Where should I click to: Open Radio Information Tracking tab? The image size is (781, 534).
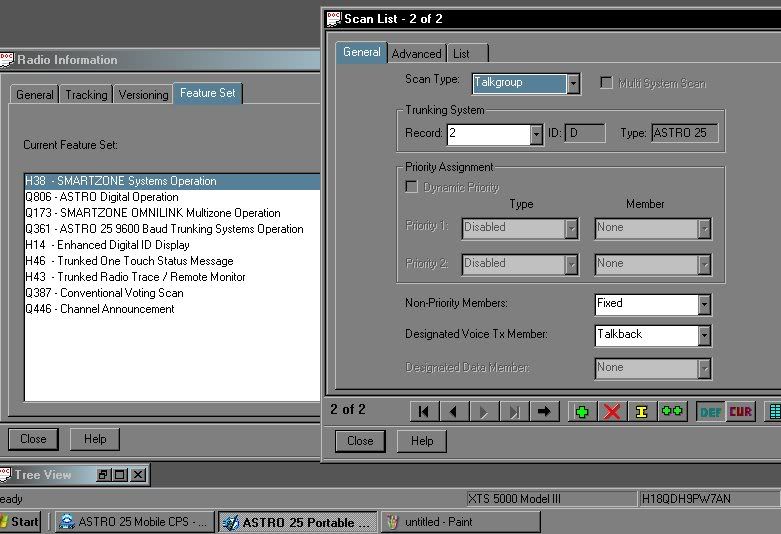(86, 95)
